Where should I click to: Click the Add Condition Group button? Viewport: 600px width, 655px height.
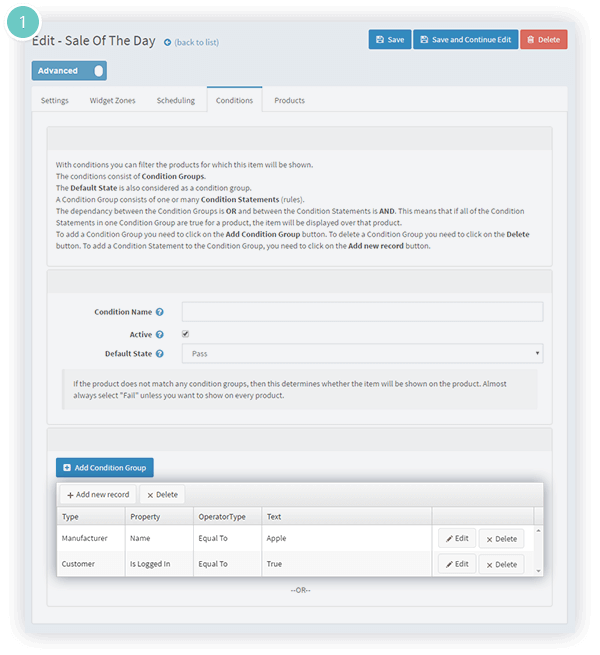[105, 468]
